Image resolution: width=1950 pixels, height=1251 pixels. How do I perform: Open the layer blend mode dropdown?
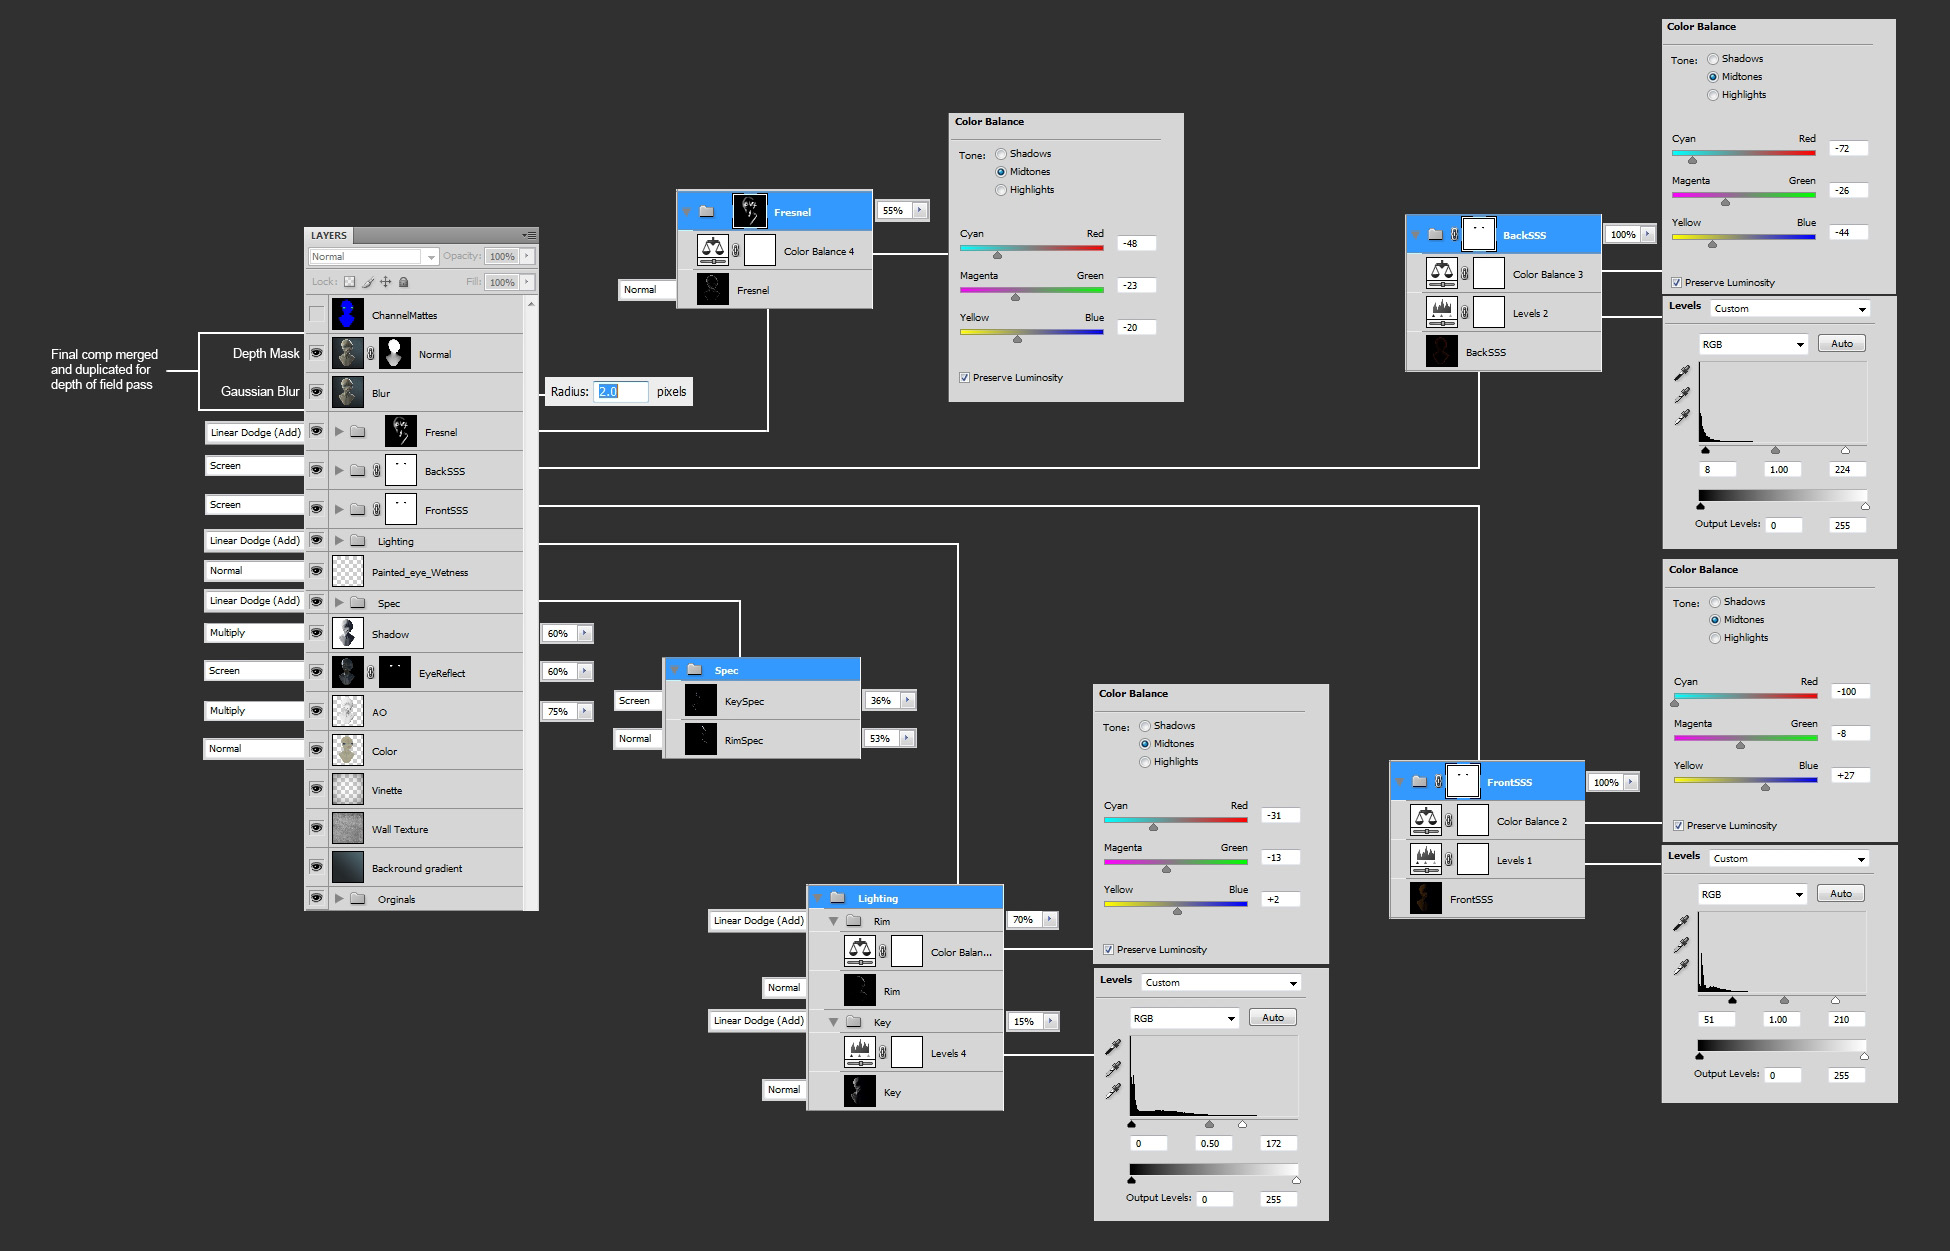click(373, 257)
